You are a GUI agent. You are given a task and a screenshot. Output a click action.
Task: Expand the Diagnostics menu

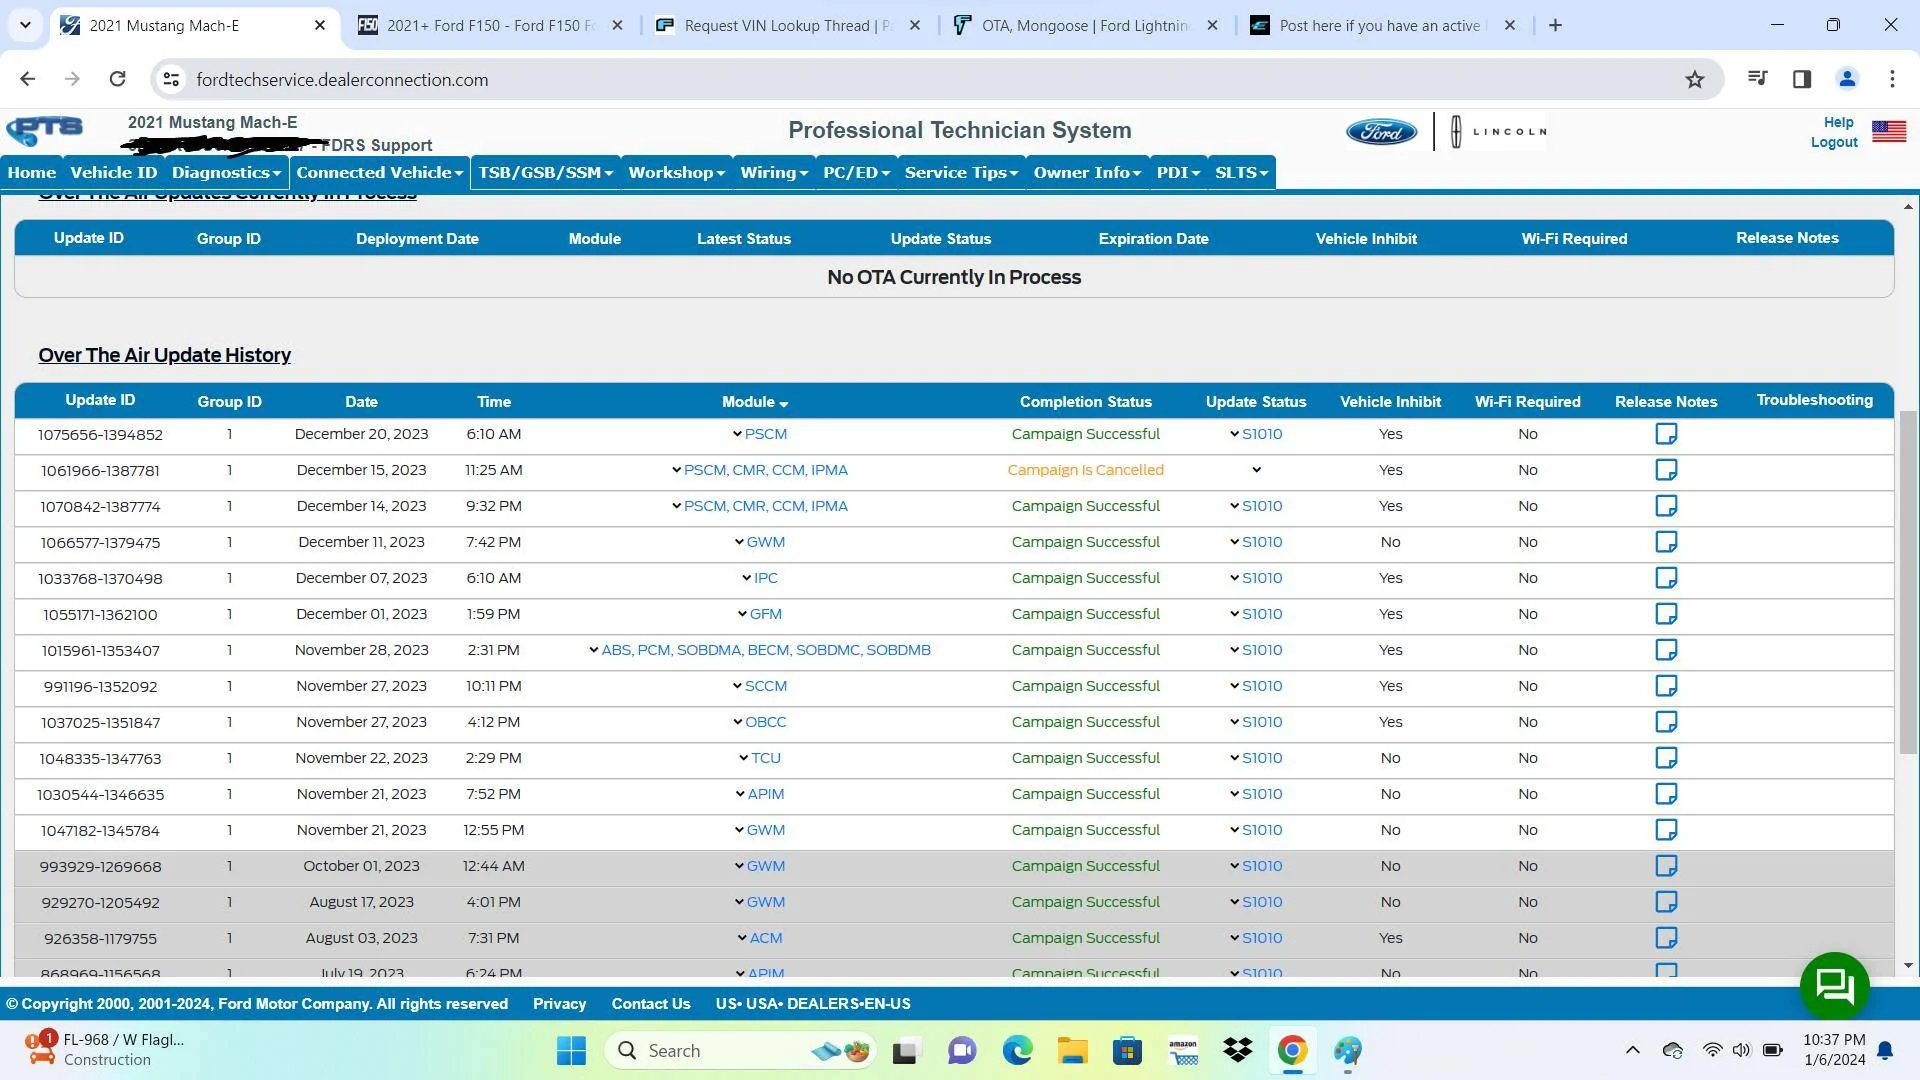point(226,173)
